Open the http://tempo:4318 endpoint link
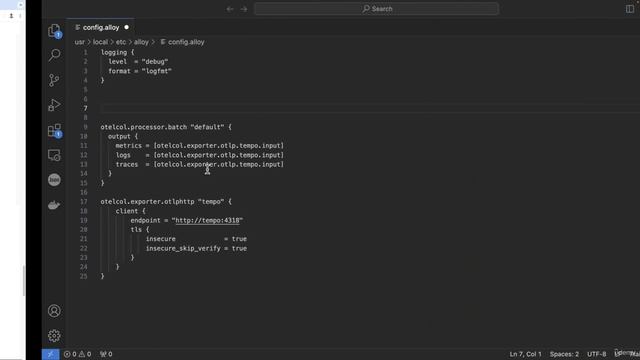The height and width of the screenshot is (360, 640). tap(207, 220)
